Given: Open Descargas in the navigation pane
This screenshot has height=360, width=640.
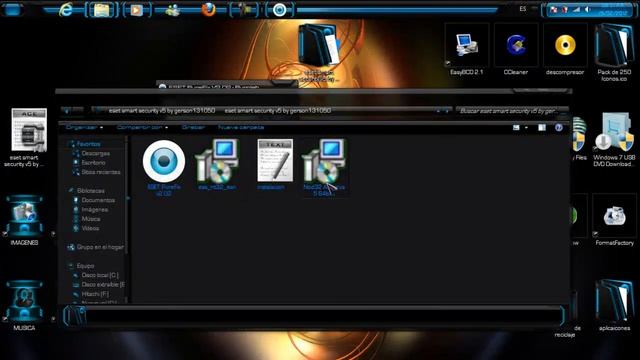Looking at the screenshot, I should pos(95,153).
